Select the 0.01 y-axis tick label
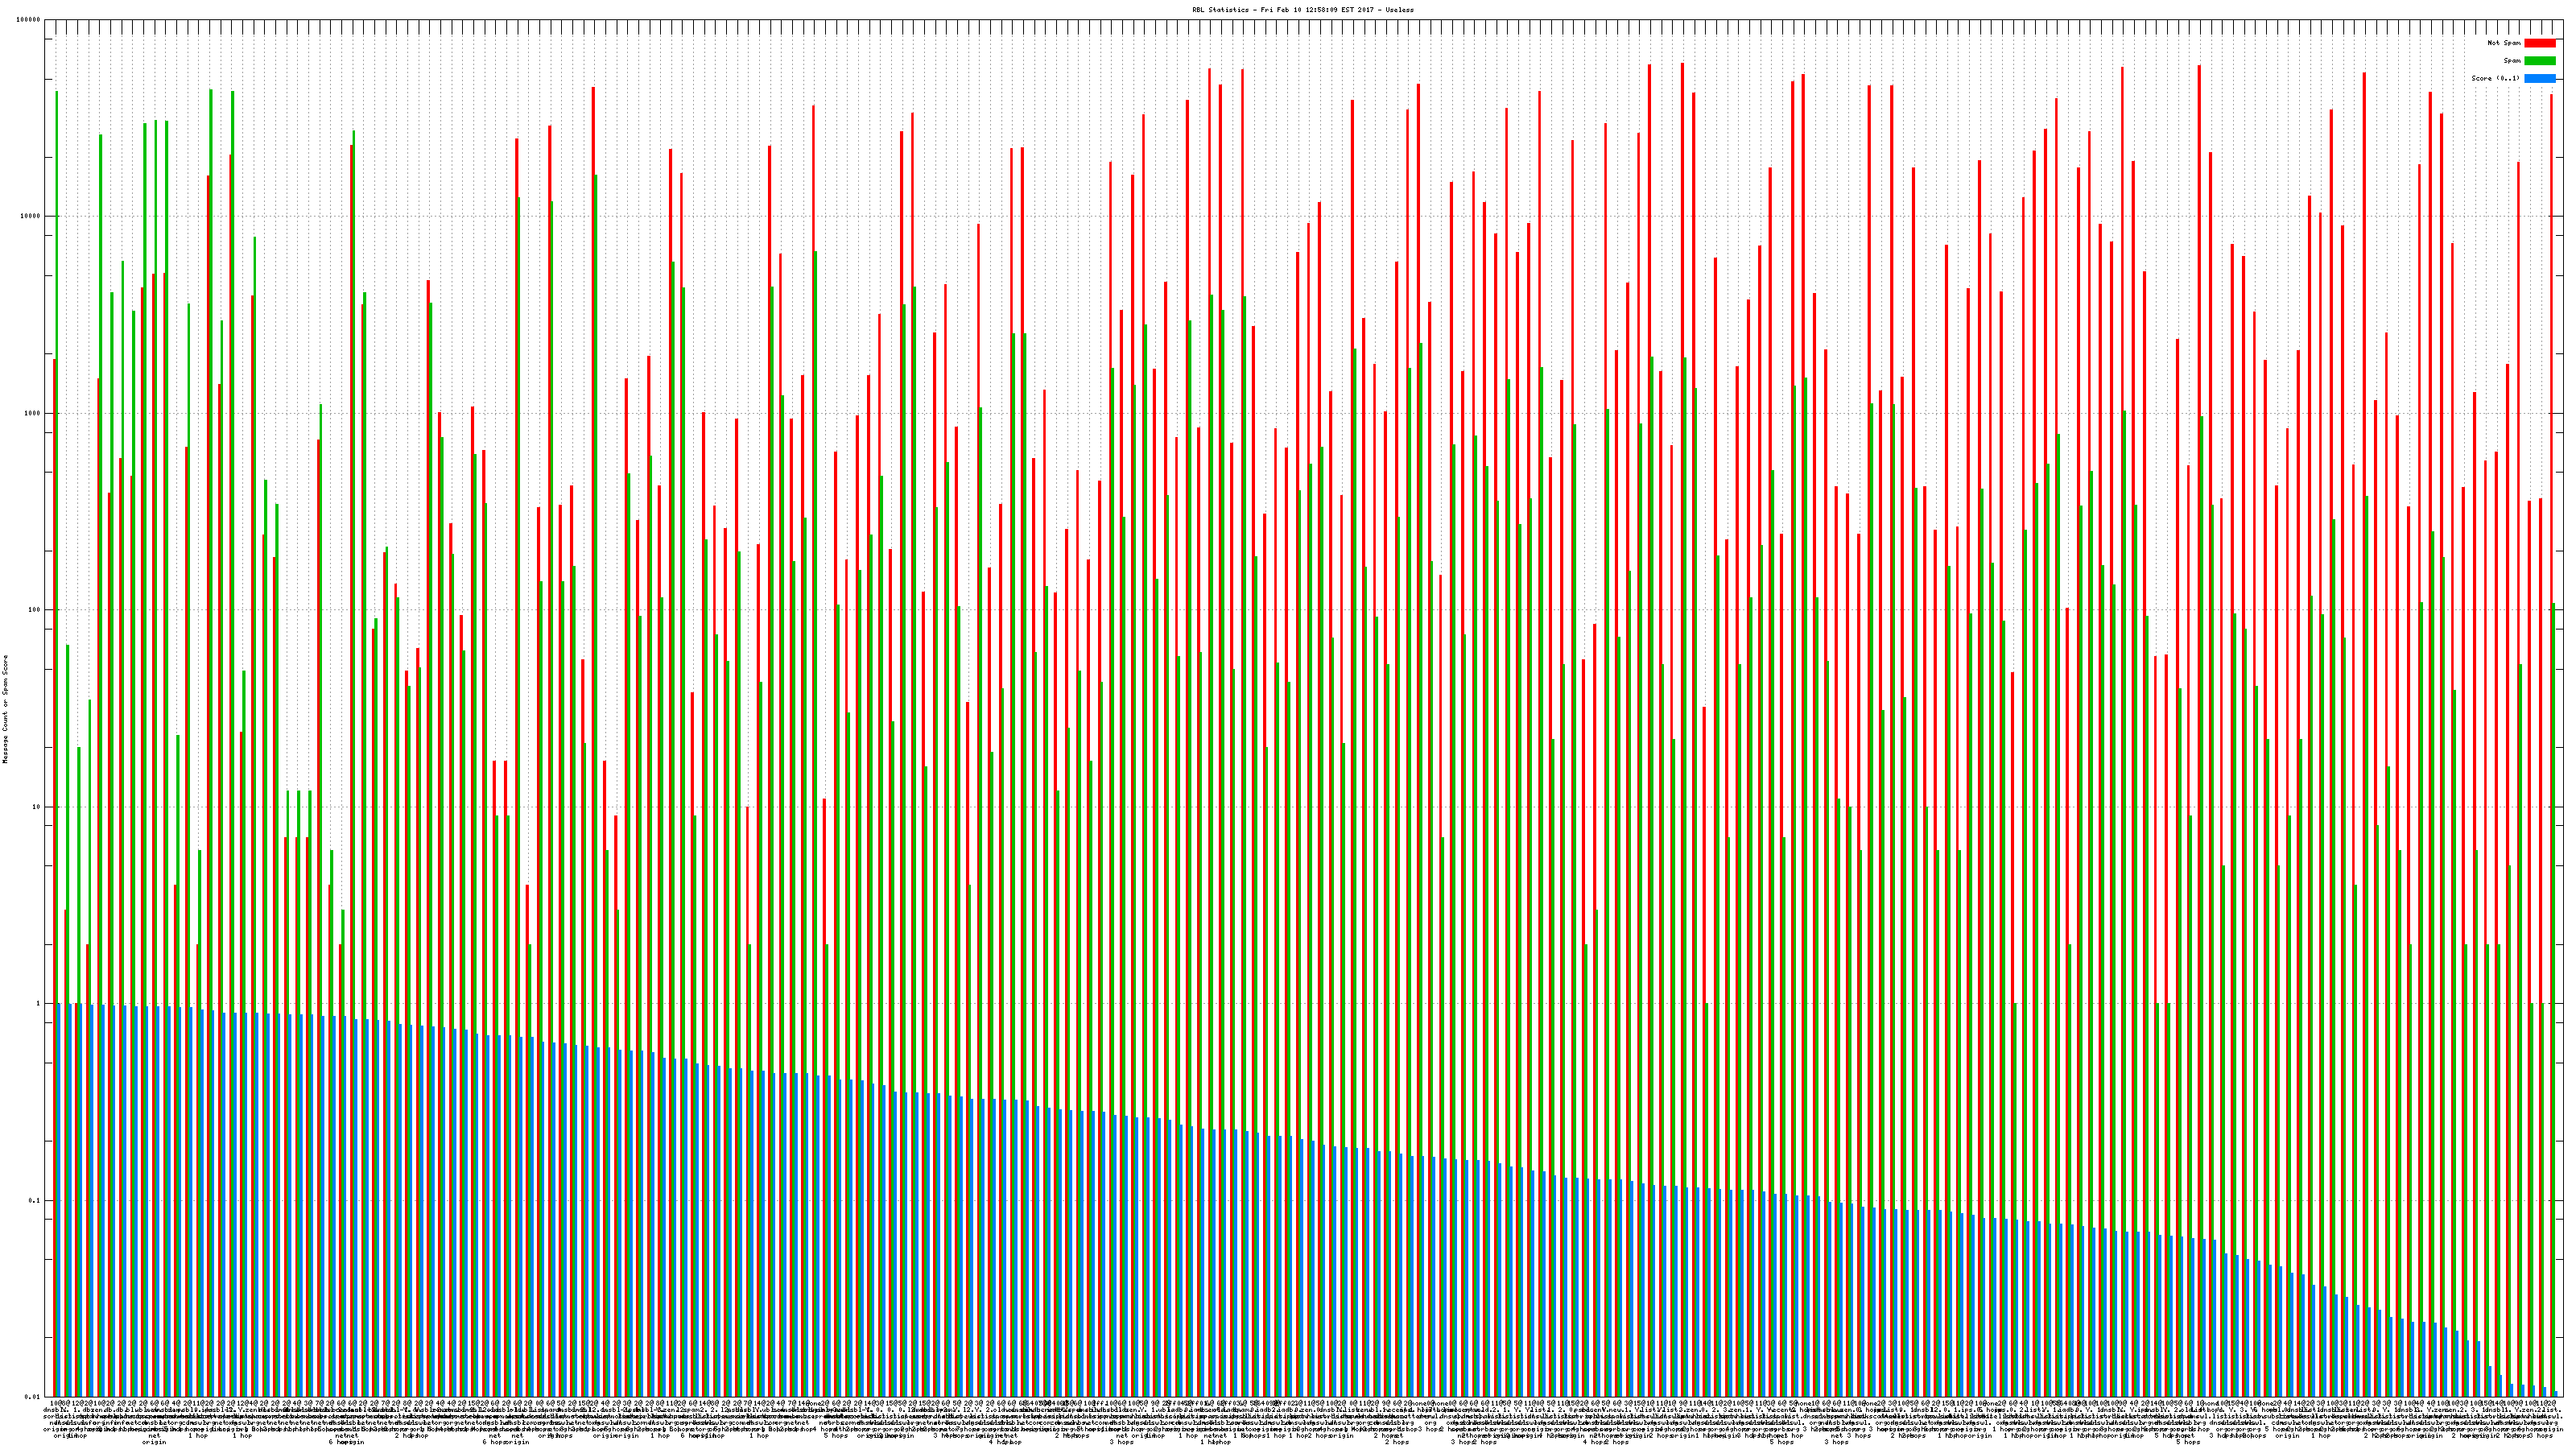Image resolution: width=2576 pixels, height=1449 pixels. [33, 1396]
